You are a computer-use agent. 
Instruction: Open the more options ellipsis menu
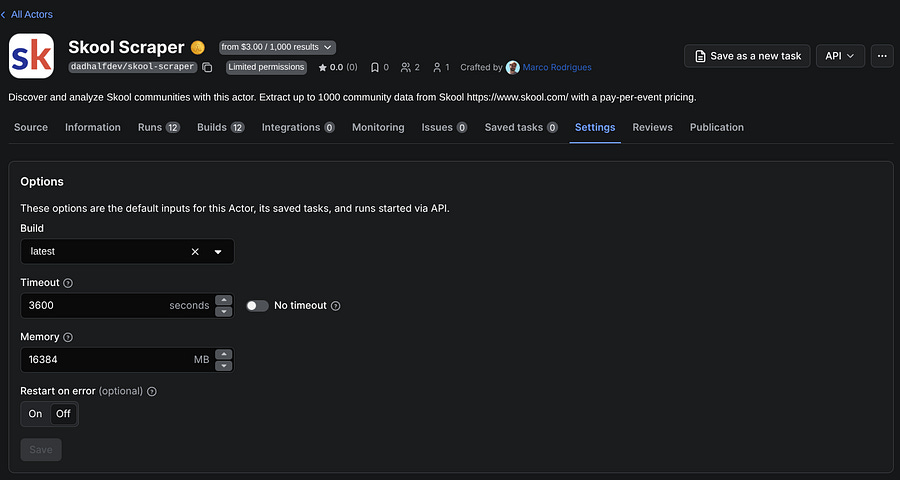pyautogui.click(x=882, y=56)
